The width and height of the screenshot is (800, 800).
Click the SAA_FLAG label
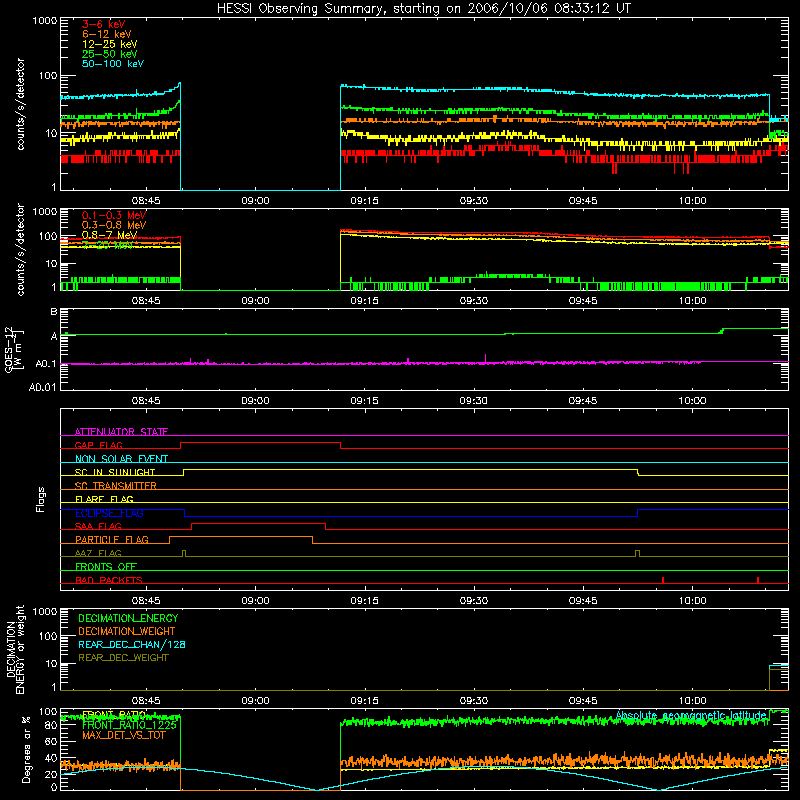(98, 526)
